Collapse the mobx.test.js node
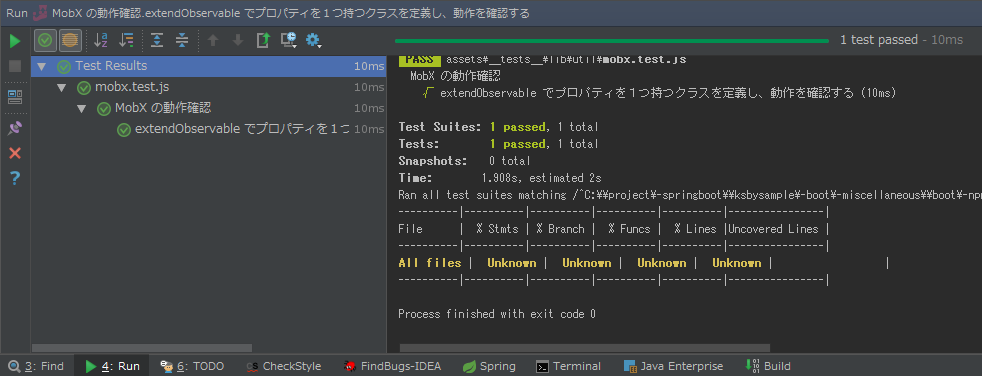The width and height of the screenshot is (982, 376). point(61,88)
